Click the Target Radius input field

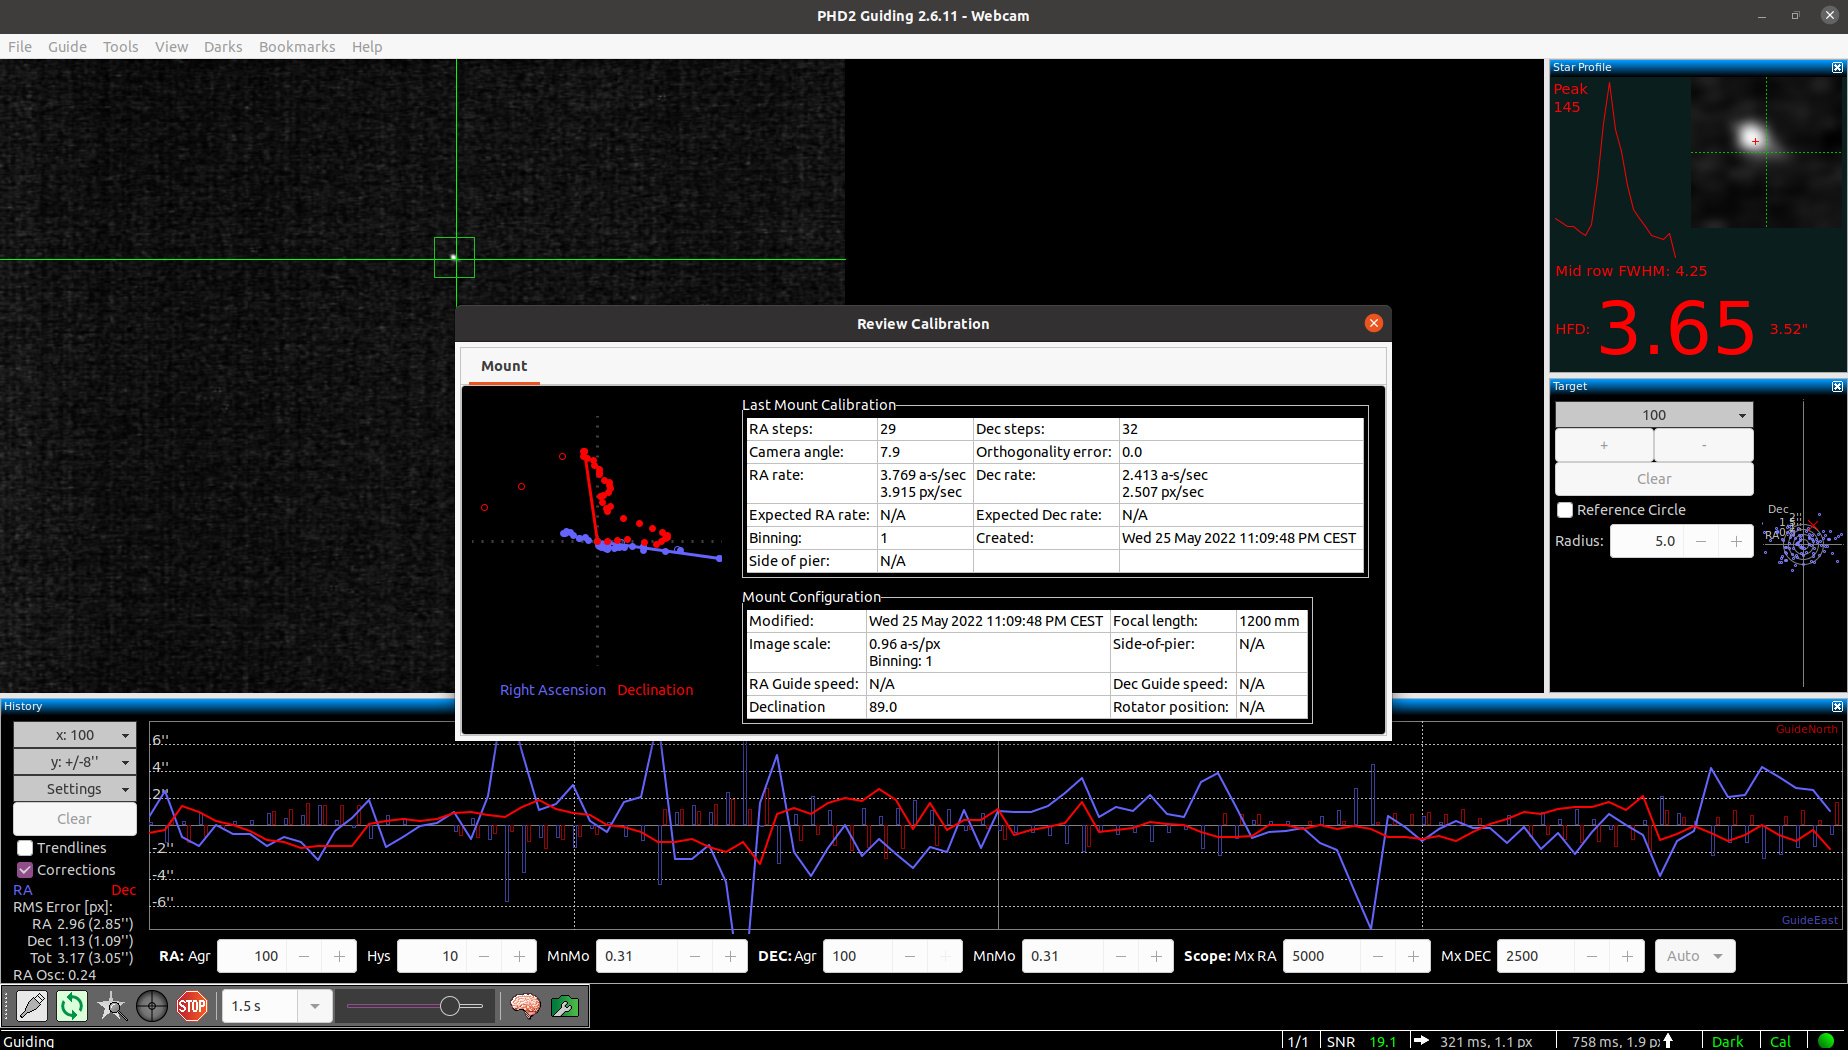[x=1647, y=541]
